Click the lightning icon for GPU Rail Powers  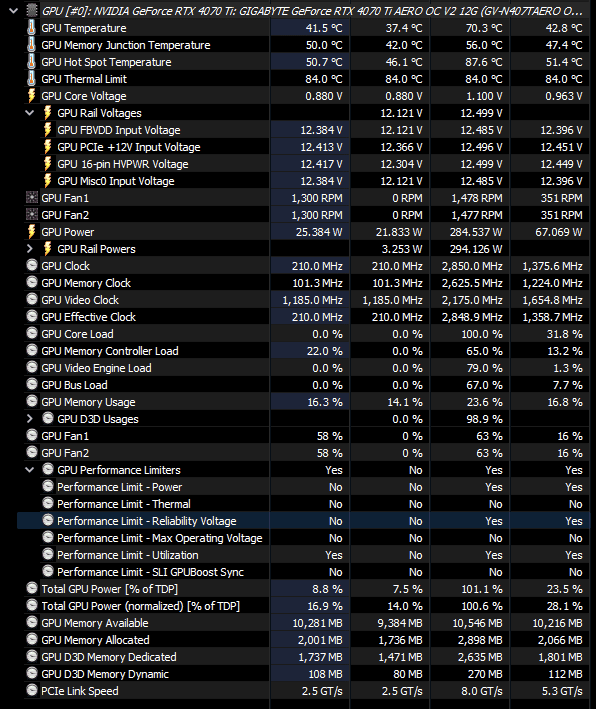click(x=47, y=249)
